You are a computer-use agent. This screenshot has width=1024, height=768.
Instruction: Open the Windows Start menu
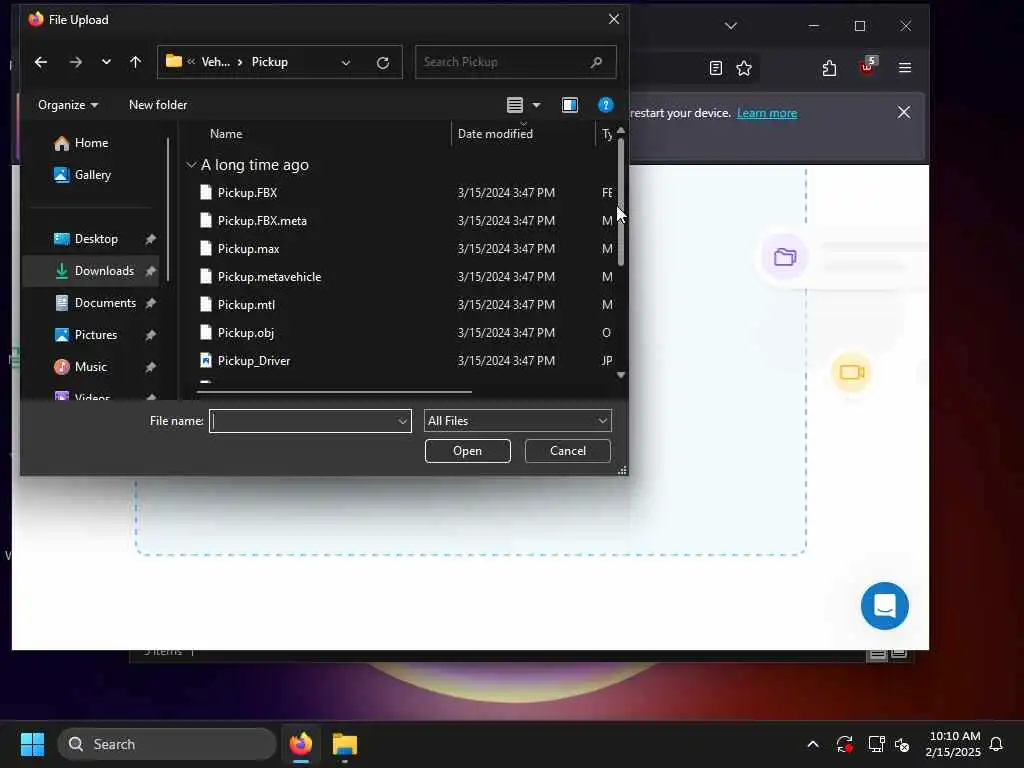click(32, 744)
